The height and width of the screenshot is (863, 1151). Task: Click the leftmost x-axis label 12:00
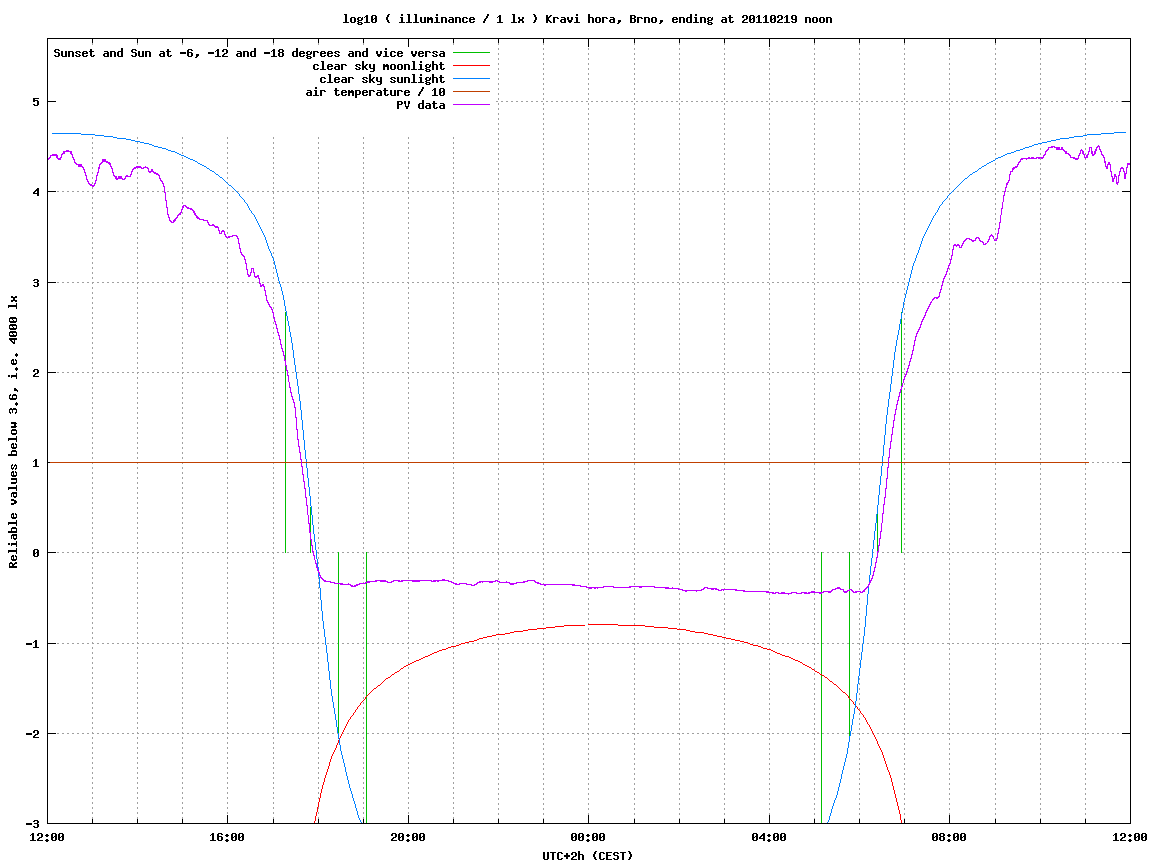click(47, 837)
